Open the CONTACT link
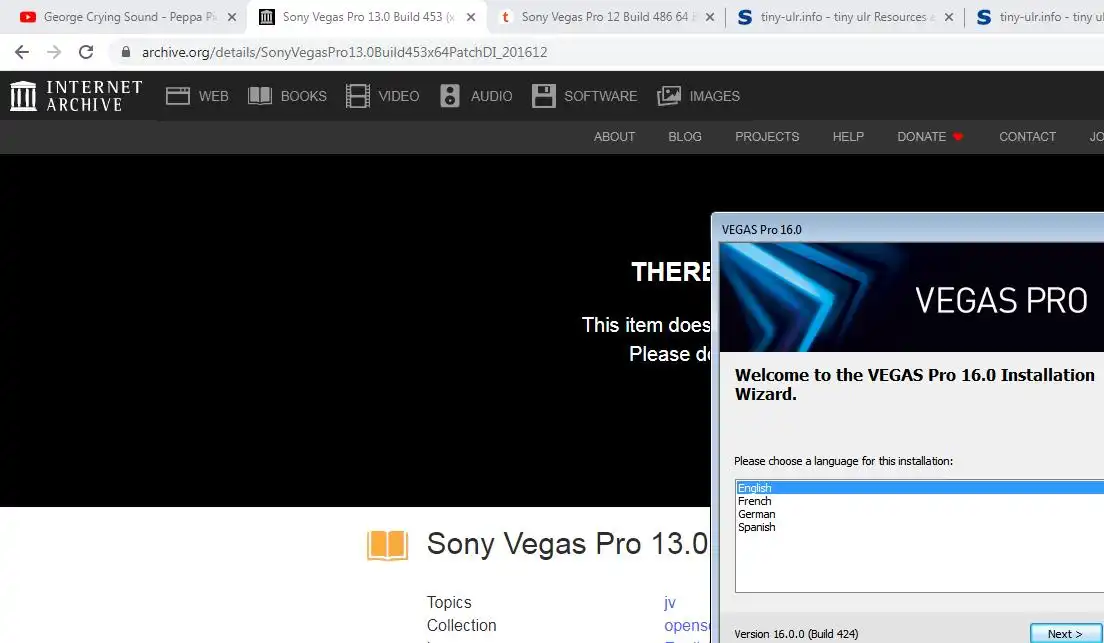 (x=1027, y=137)
